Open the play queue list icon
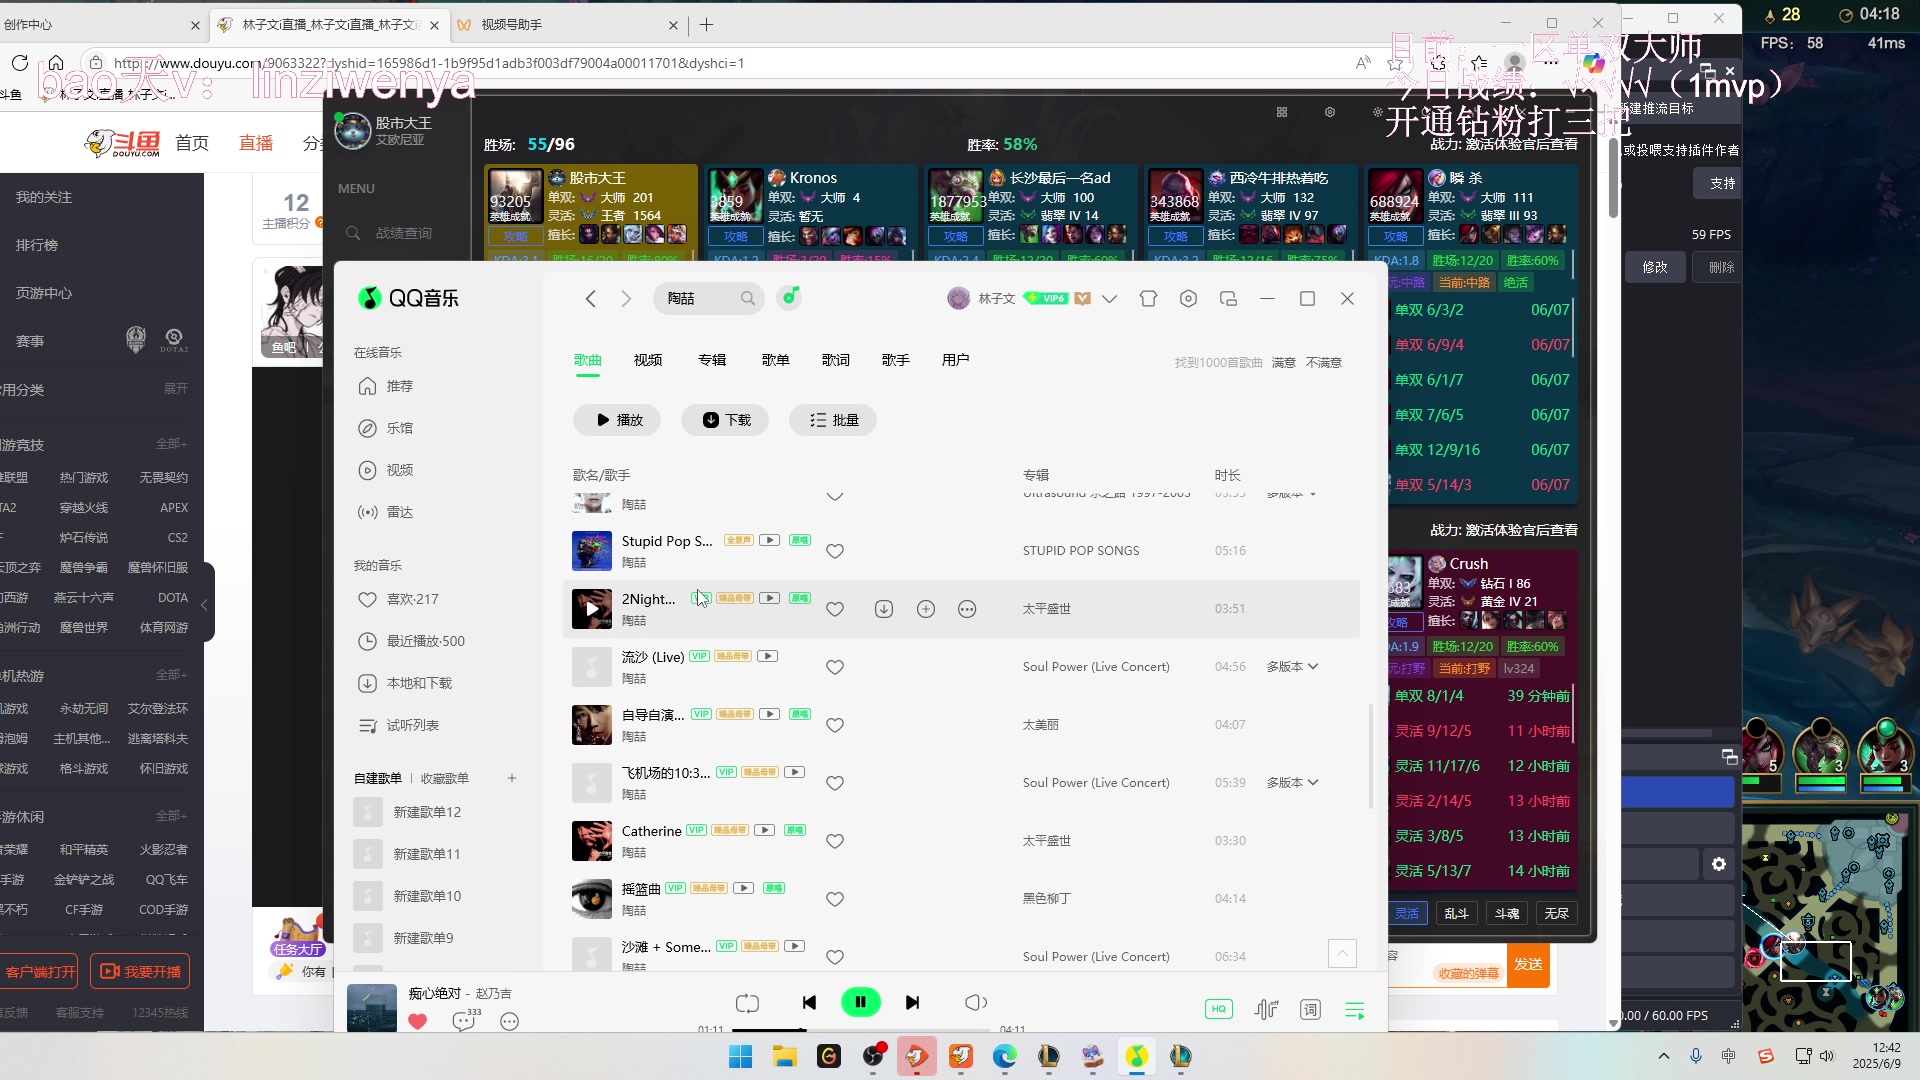1920x1080 pixels. click(1355, 1011)
